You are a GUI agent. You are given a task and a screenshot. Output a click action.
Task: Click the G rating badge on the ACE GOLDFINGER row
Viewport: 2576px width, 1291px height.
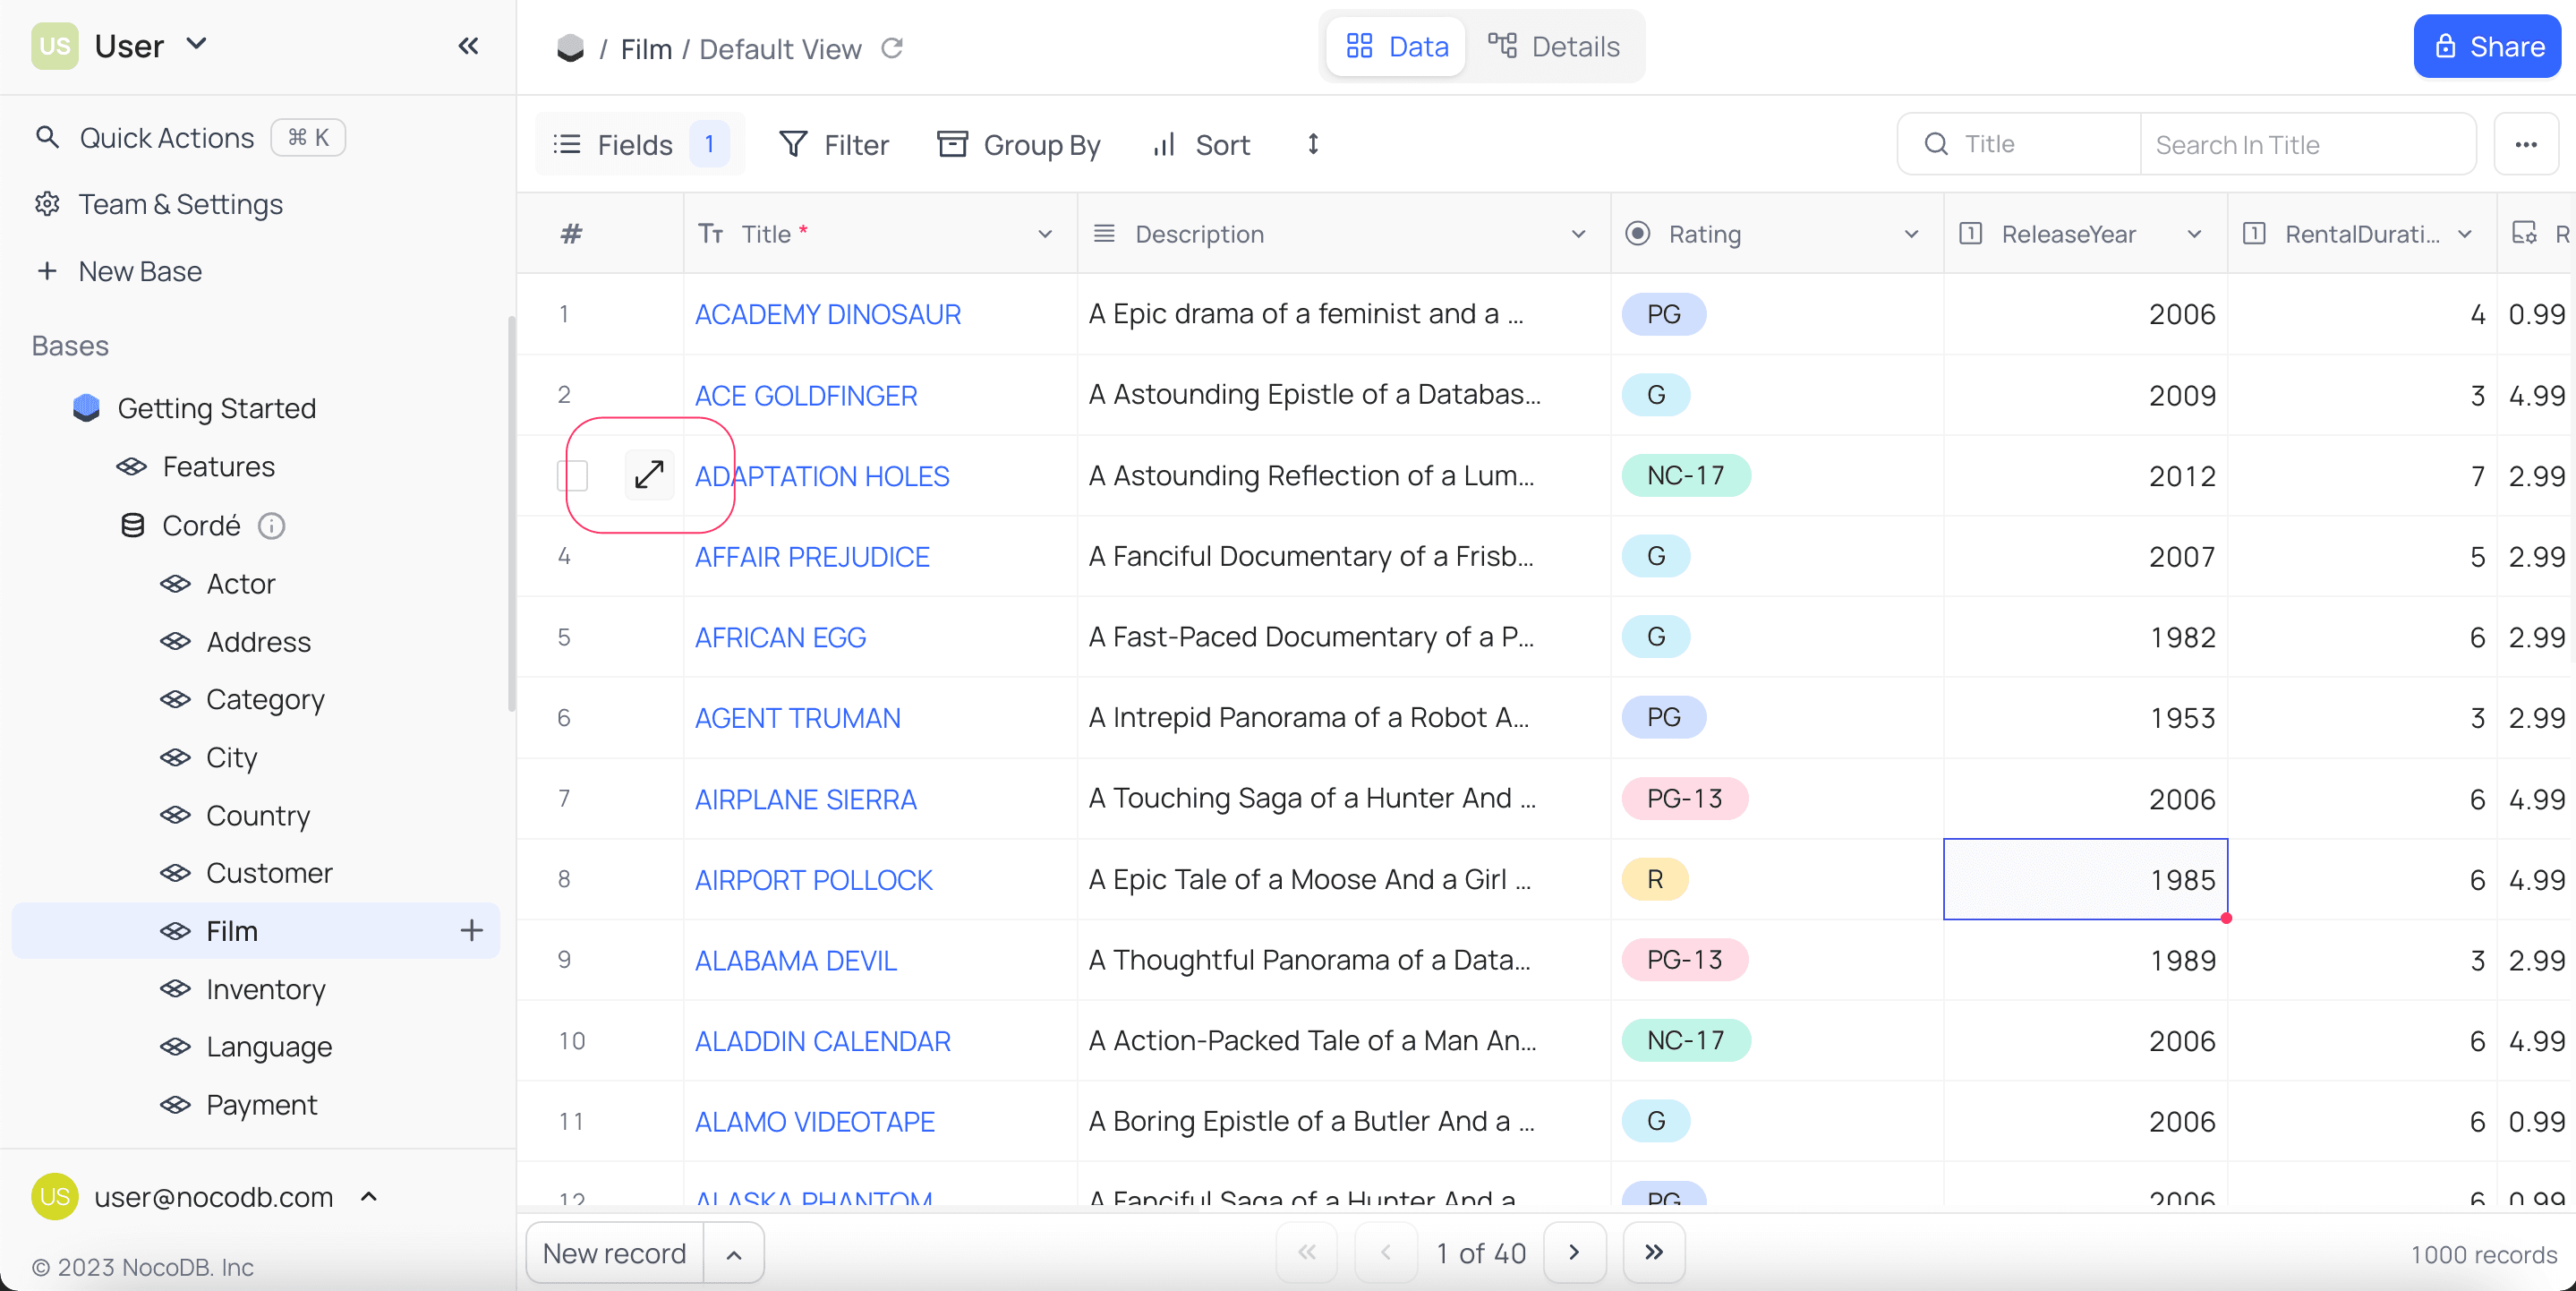tap(1655, 395)
